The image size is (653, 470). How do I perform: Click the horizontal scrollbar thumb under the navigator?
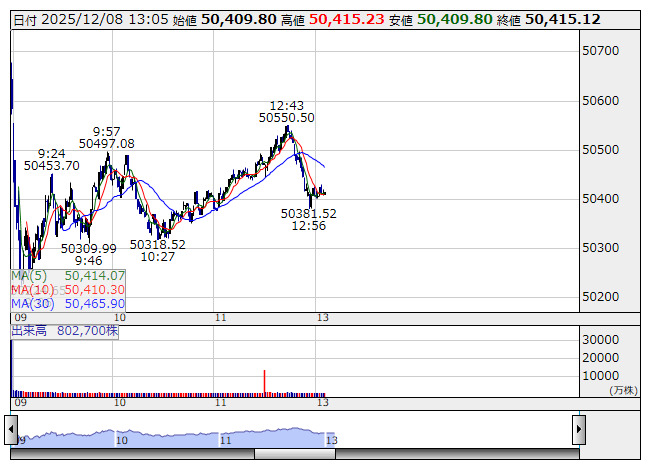click(x=295, y=454)
